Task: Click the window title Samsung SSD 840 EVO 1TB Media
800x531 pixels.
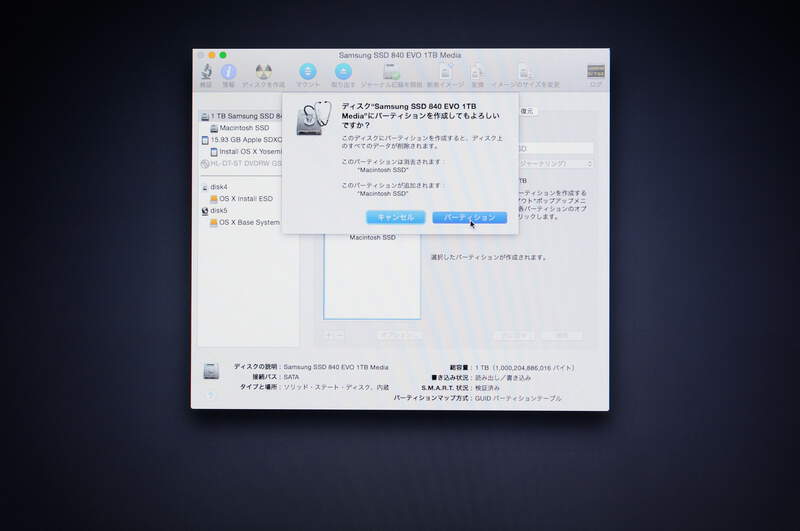Action: point(400,55)
